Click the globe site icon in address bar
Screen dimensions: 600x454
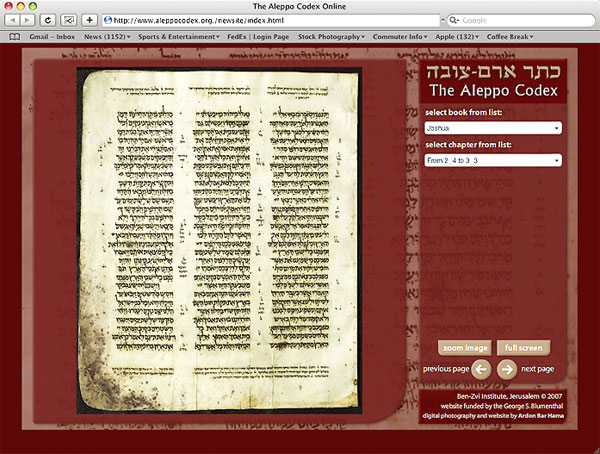click(108, 20)
